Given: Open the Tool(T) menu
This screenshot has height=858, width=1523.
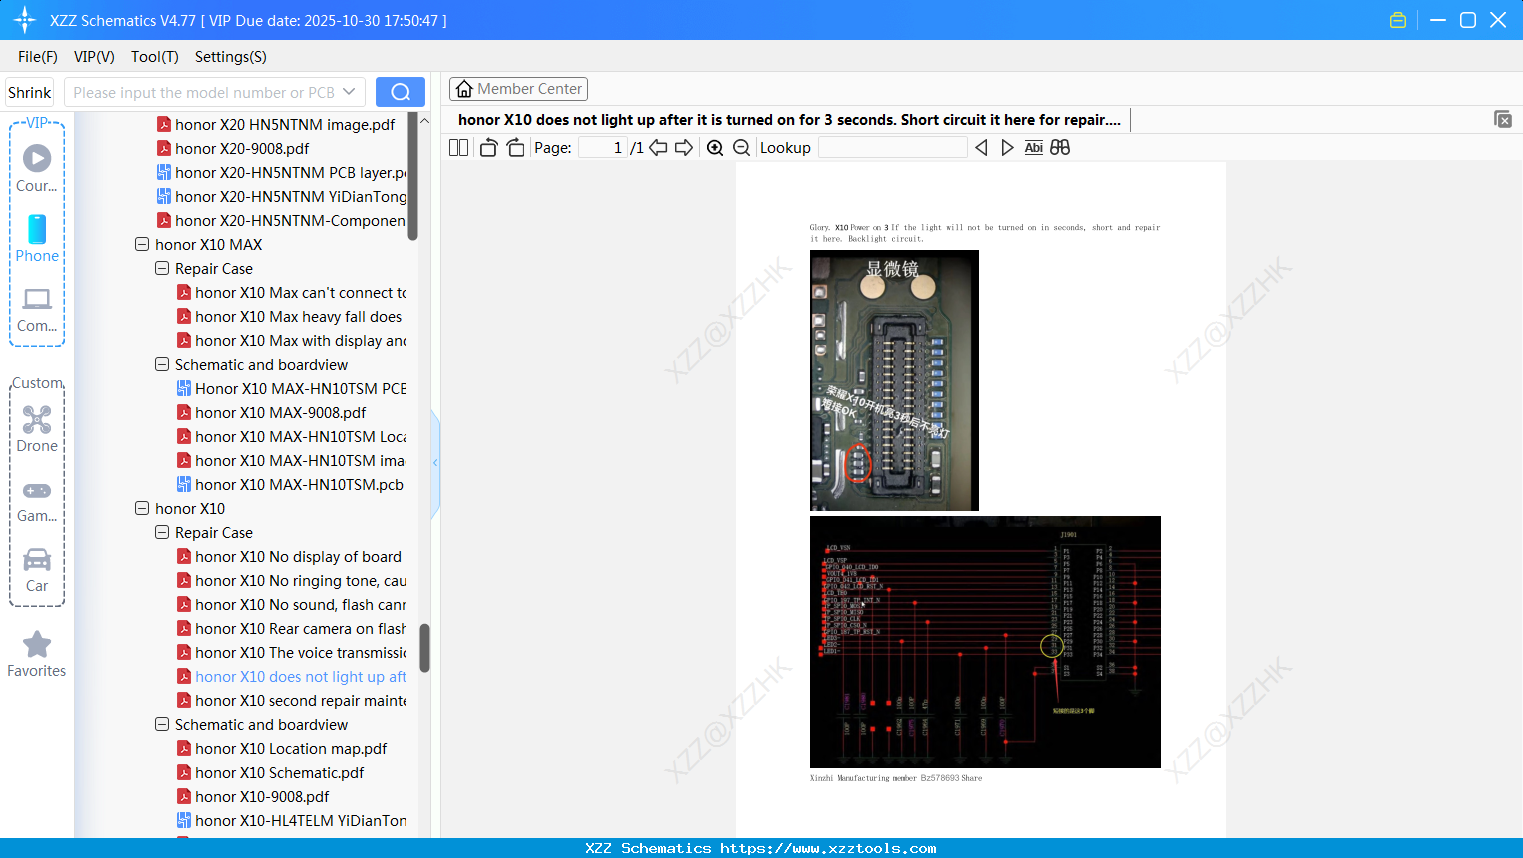Looking at the screenshot, I should [x=155, y=56].
